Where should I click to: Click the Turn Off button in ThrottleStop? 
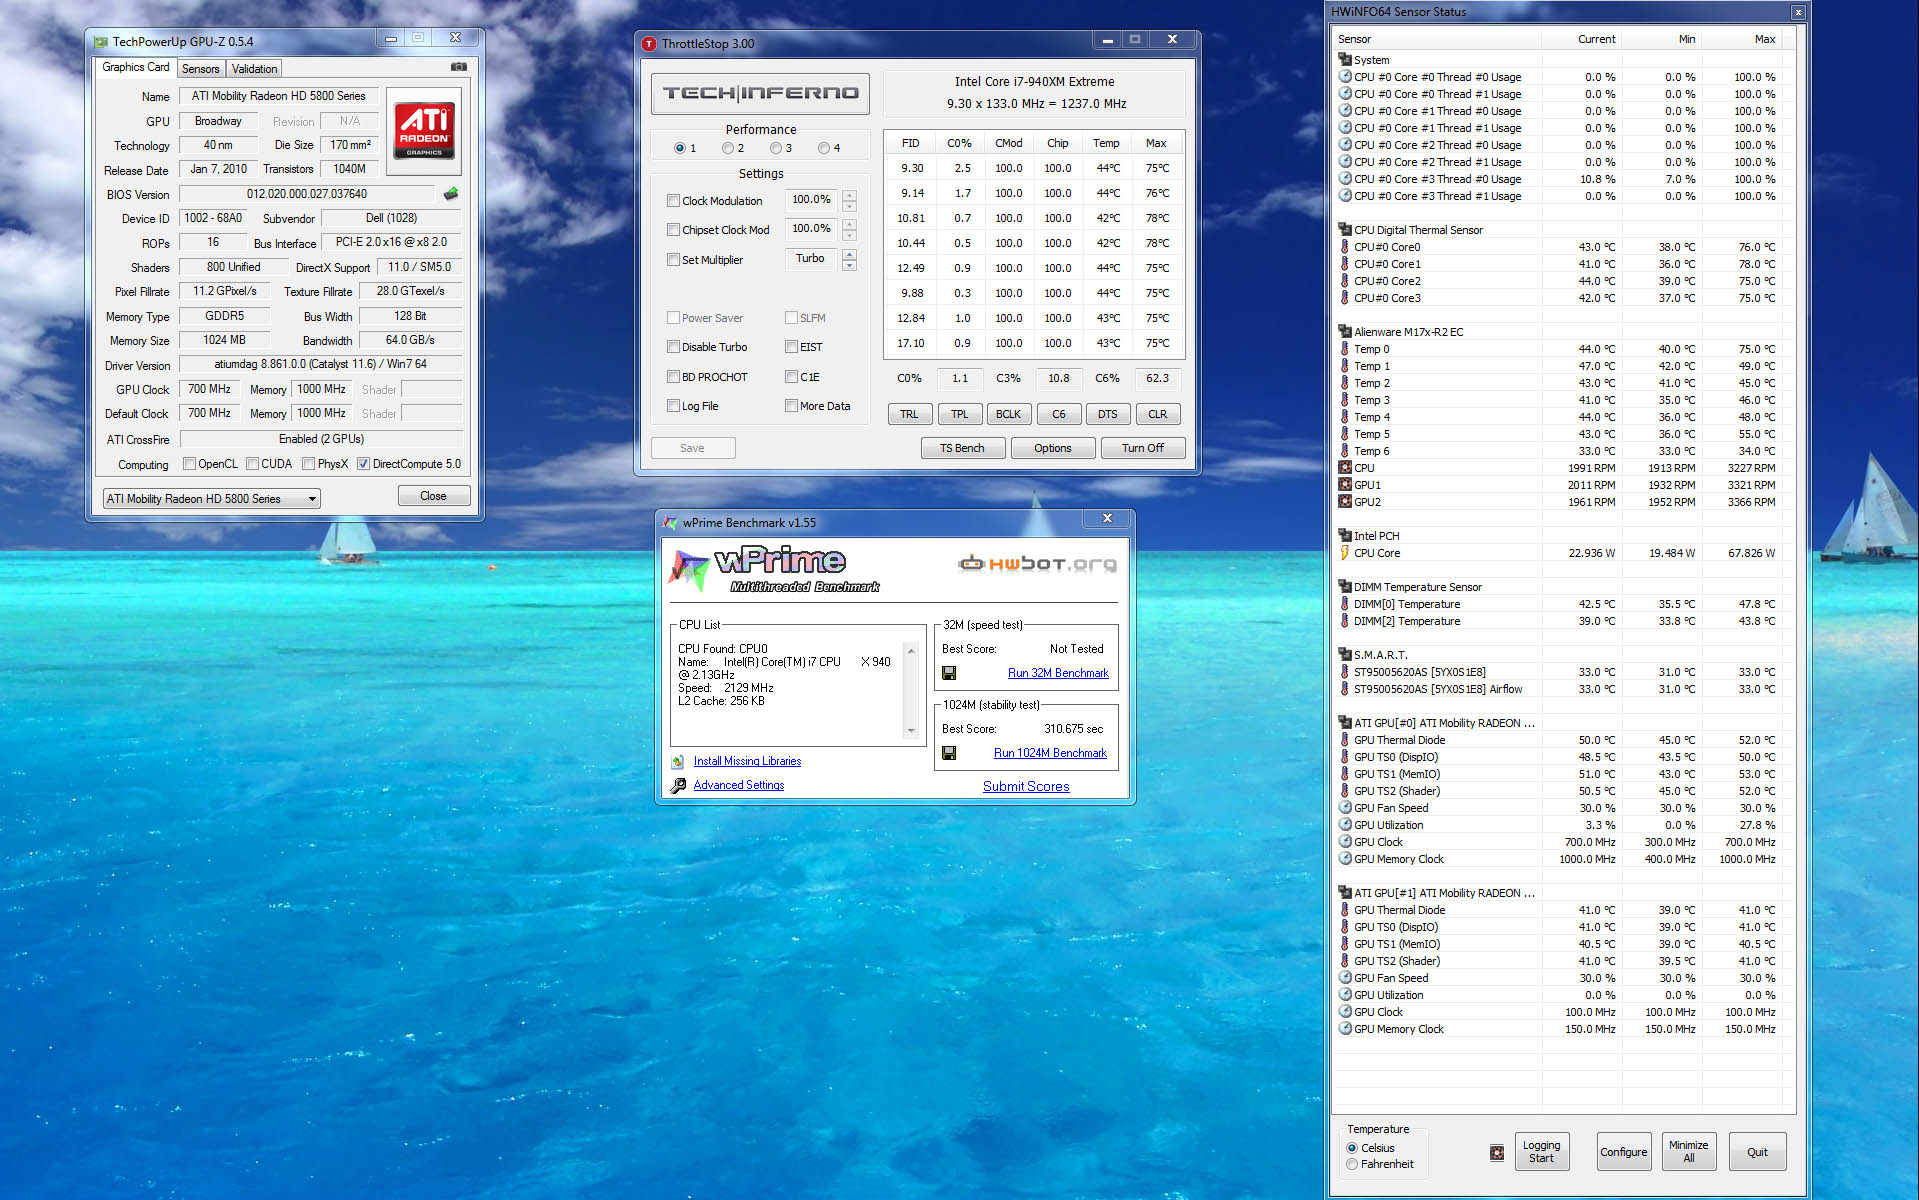coord(1143,448)
